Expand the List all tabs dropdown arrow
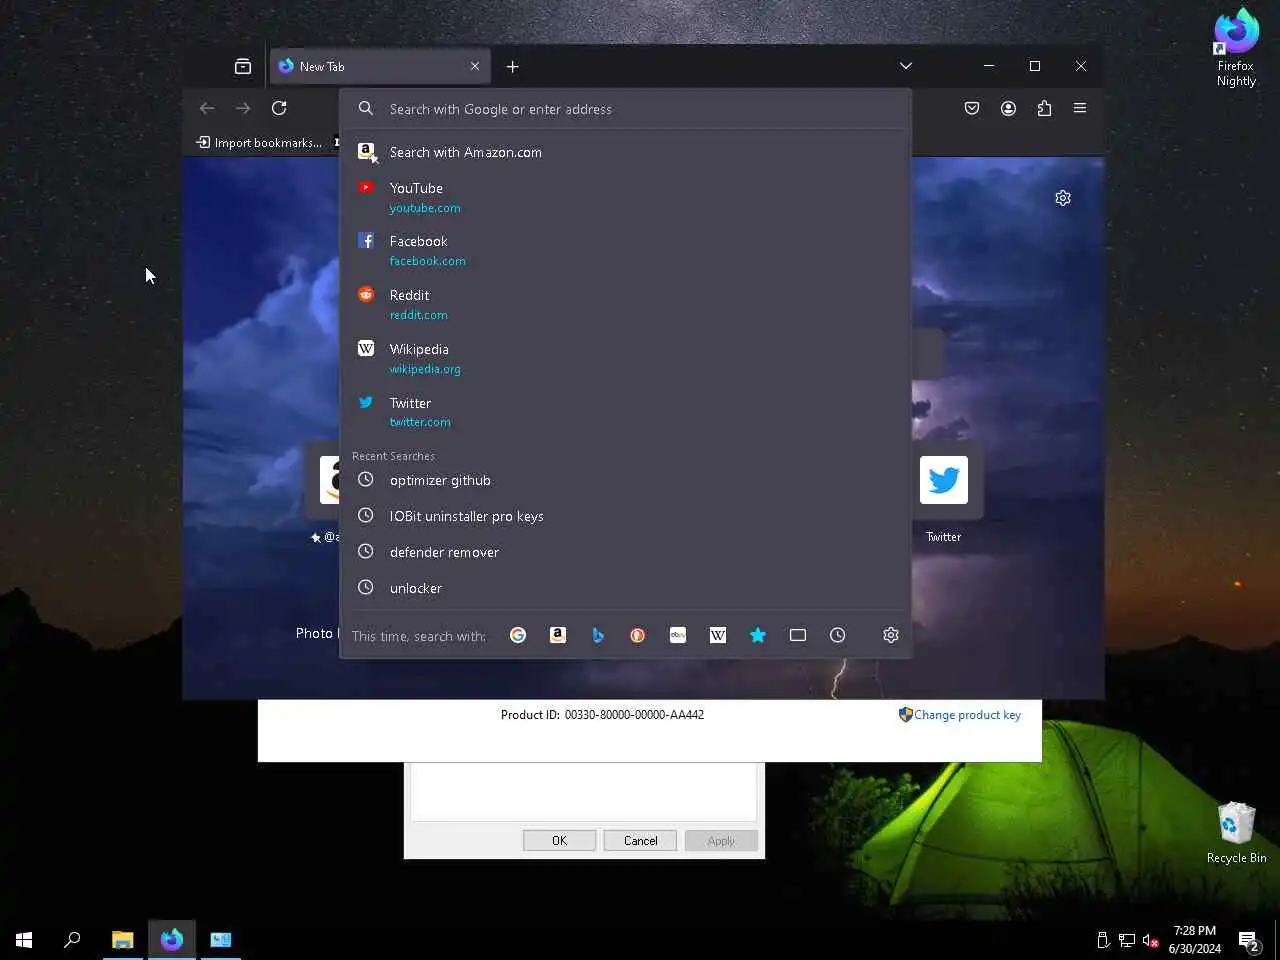Screen dimensions: 1280x960 tap(906, 66)
